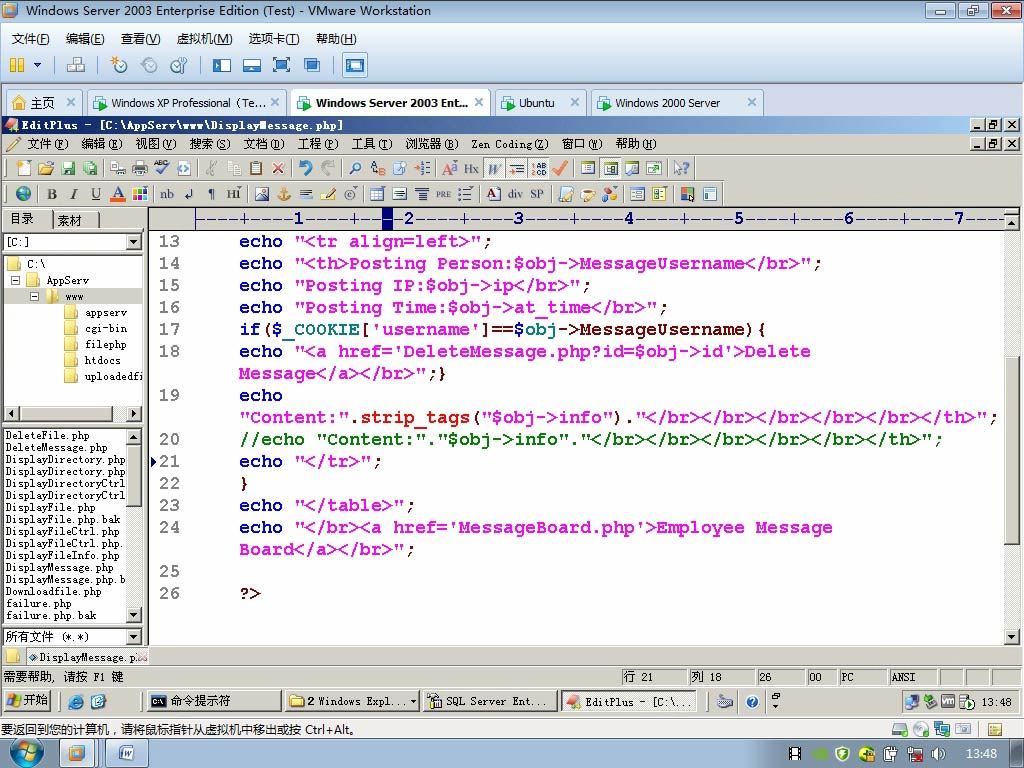Viewport: 1024px width, 768px height.
Task: Insert an anchor with the anchor icon
Action: 284,194
